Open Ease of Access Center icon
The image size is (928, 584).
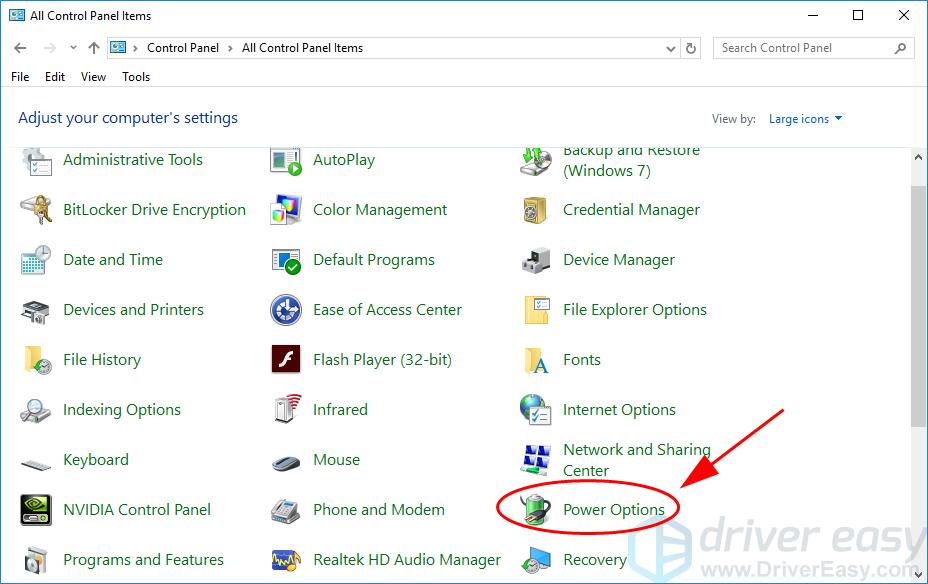(286, 309)
